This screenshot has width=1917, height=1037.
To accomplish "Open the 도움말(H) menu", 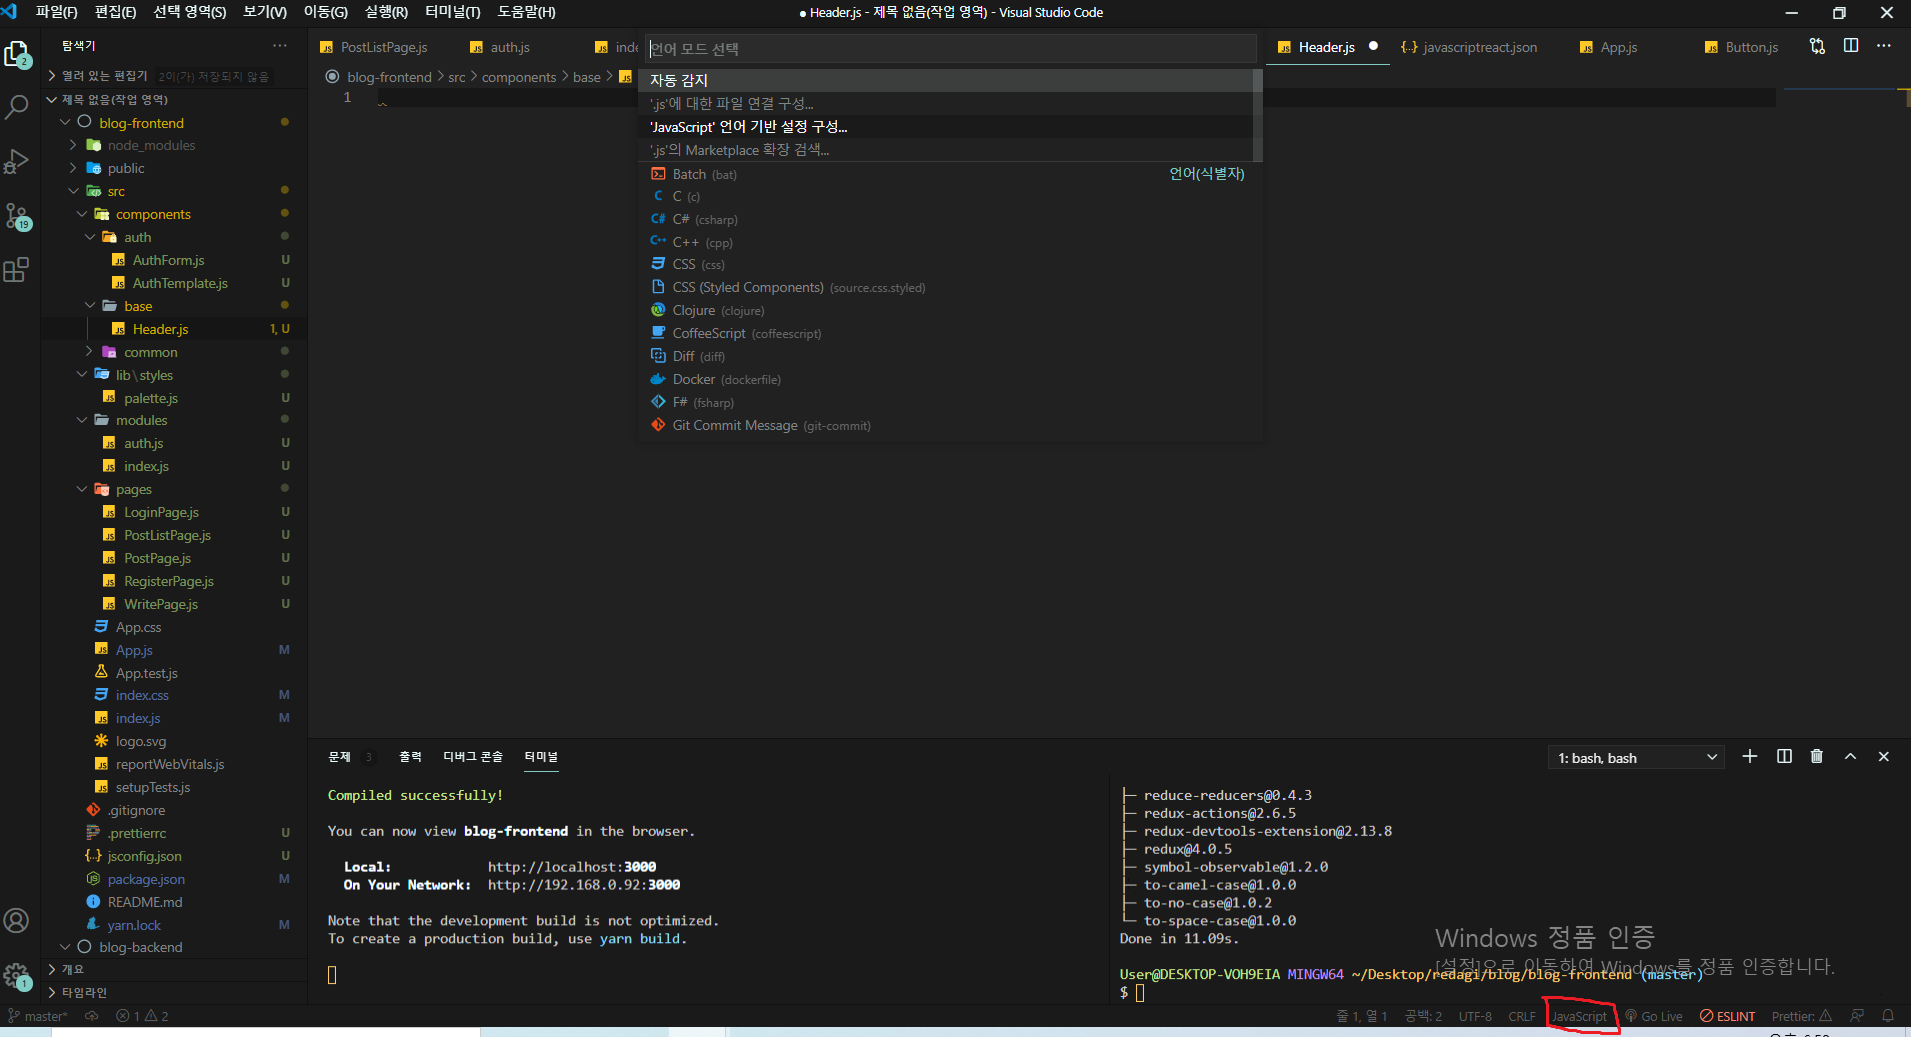I will (526, 12).
